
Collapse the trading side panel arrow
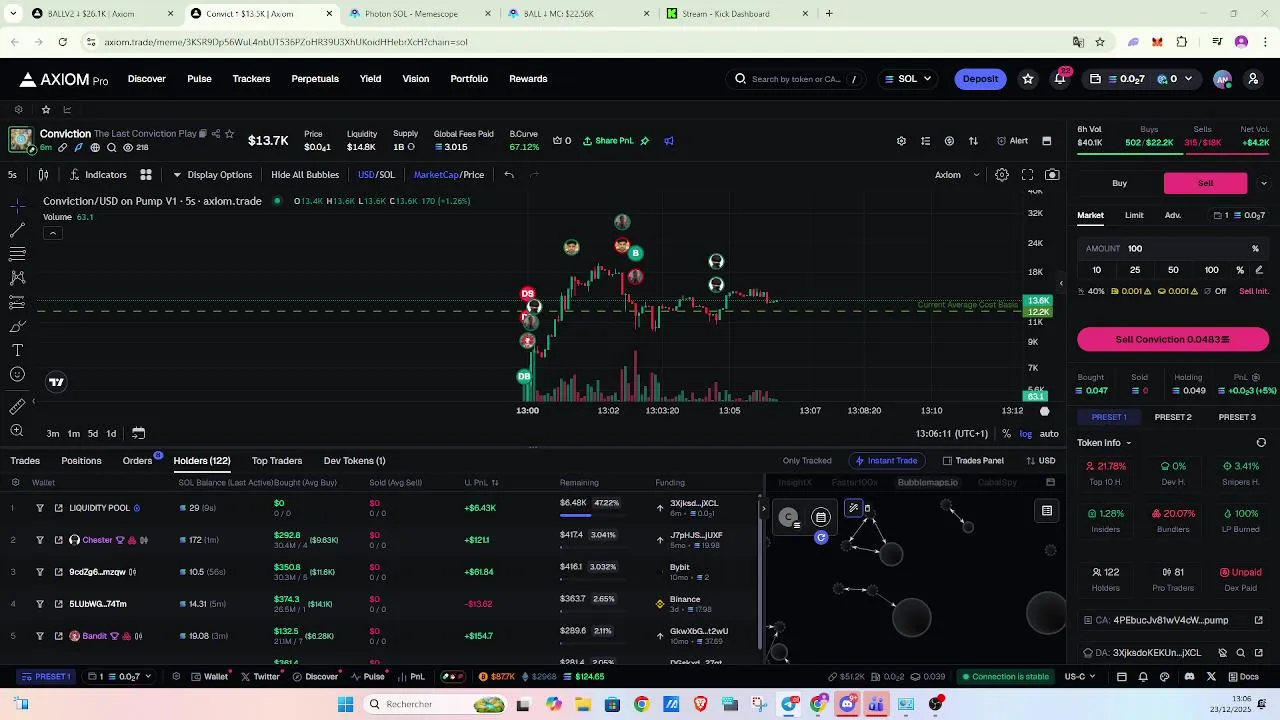coord(1061,284)
